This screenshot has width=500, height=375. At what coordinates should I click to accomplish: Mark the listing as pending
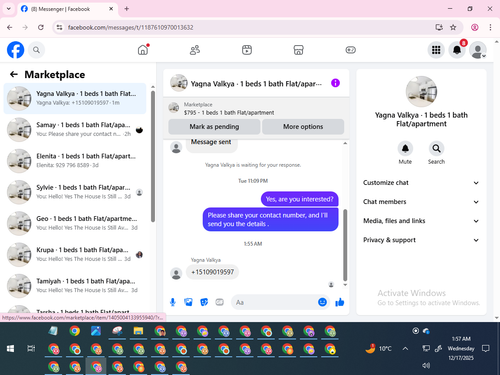click(214, 127)
